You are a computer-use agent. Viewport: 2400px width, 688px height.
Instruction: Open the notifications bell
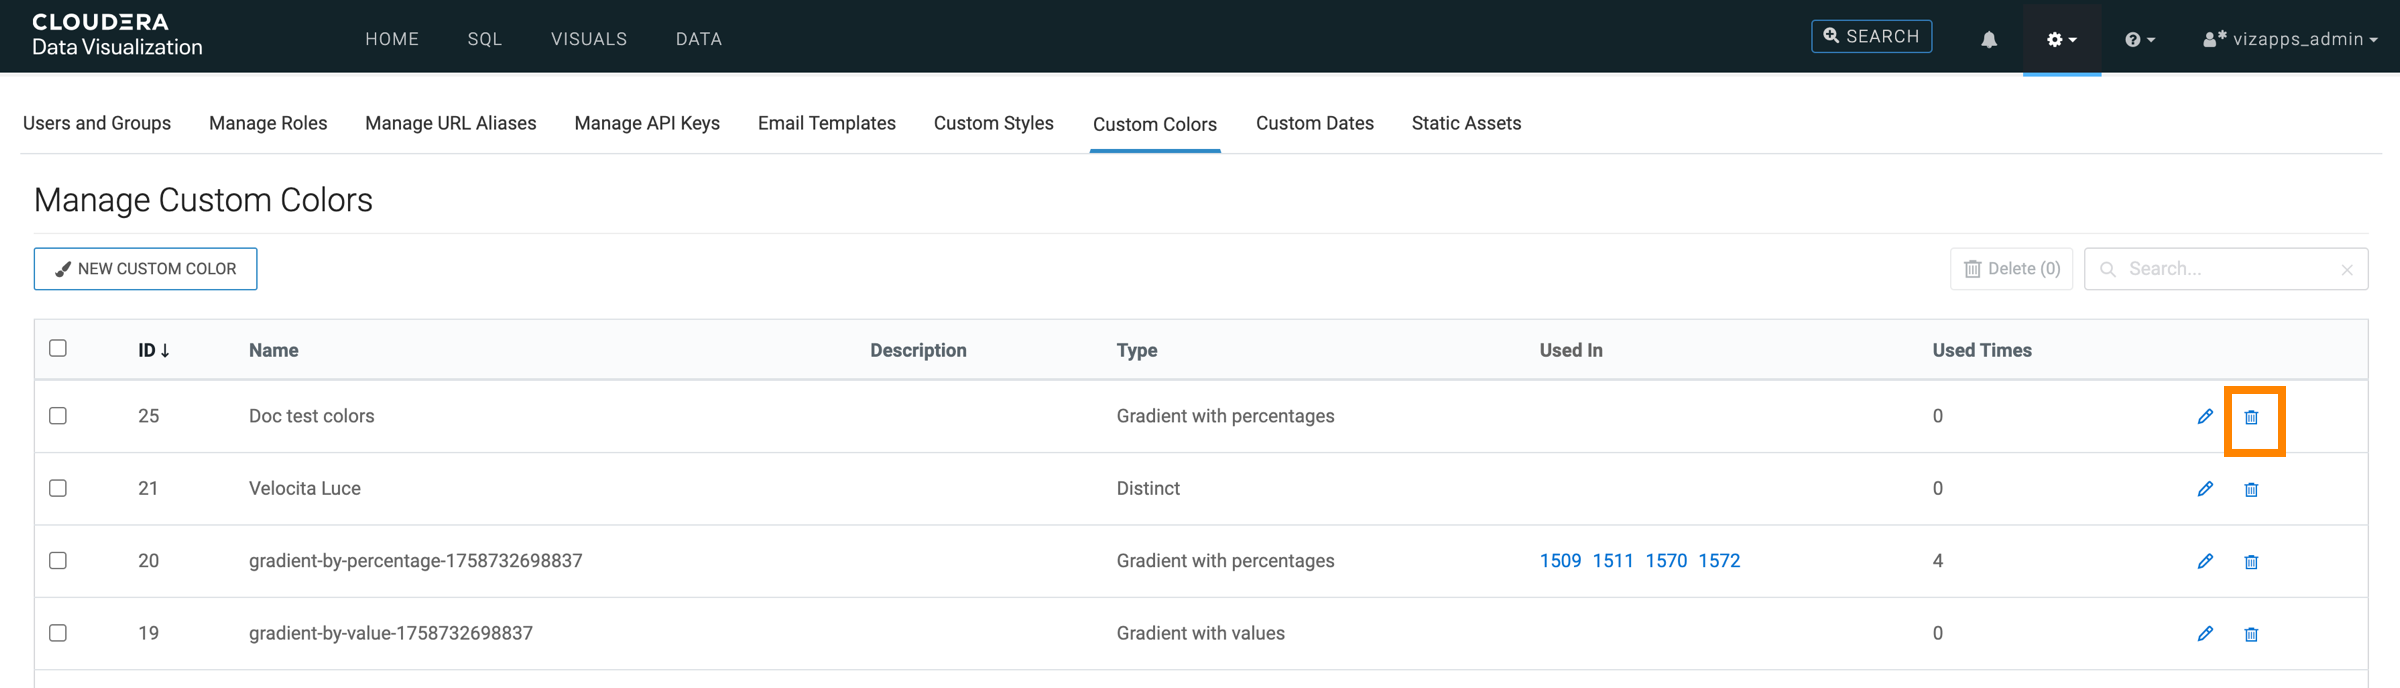point(1989,39)
